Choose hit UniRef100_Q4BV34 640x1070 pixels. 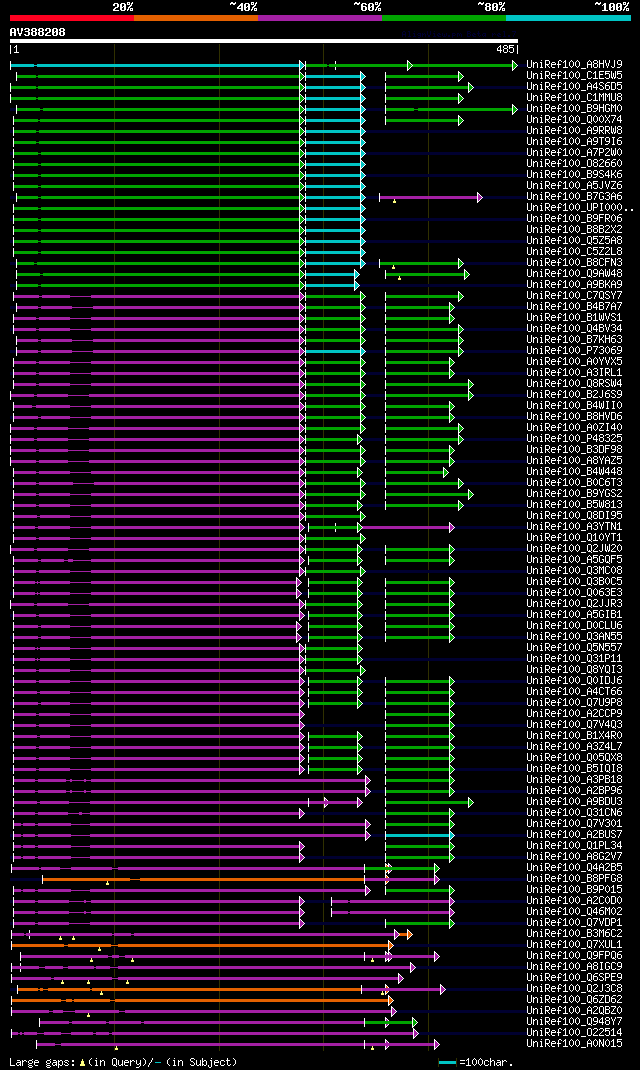[x=574, y=328]
